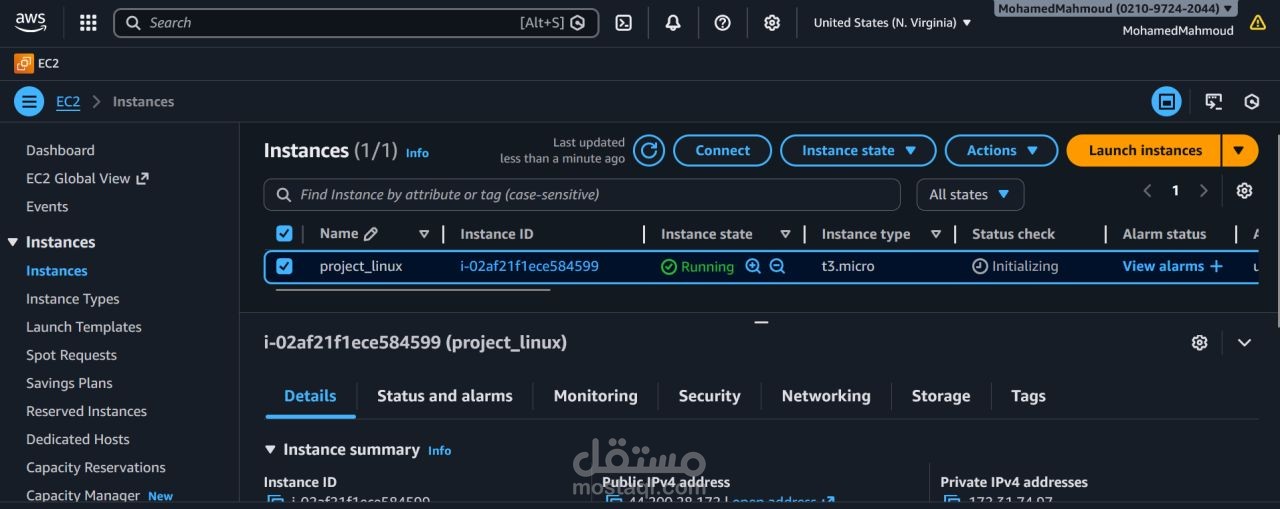Viewport: 1280px width, 509px height.
Task: Collapse the Instance summary section
Action: click(270, 450)
